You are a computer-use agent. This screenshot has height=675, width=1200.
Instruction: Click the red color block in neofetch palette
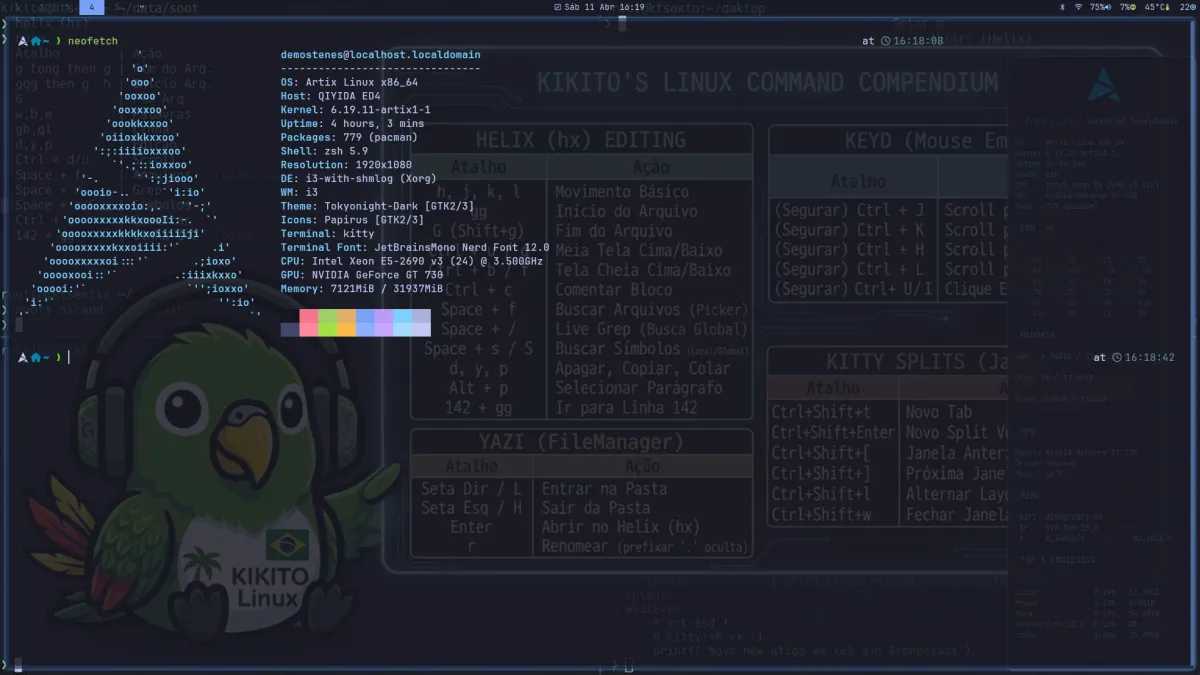308,323
